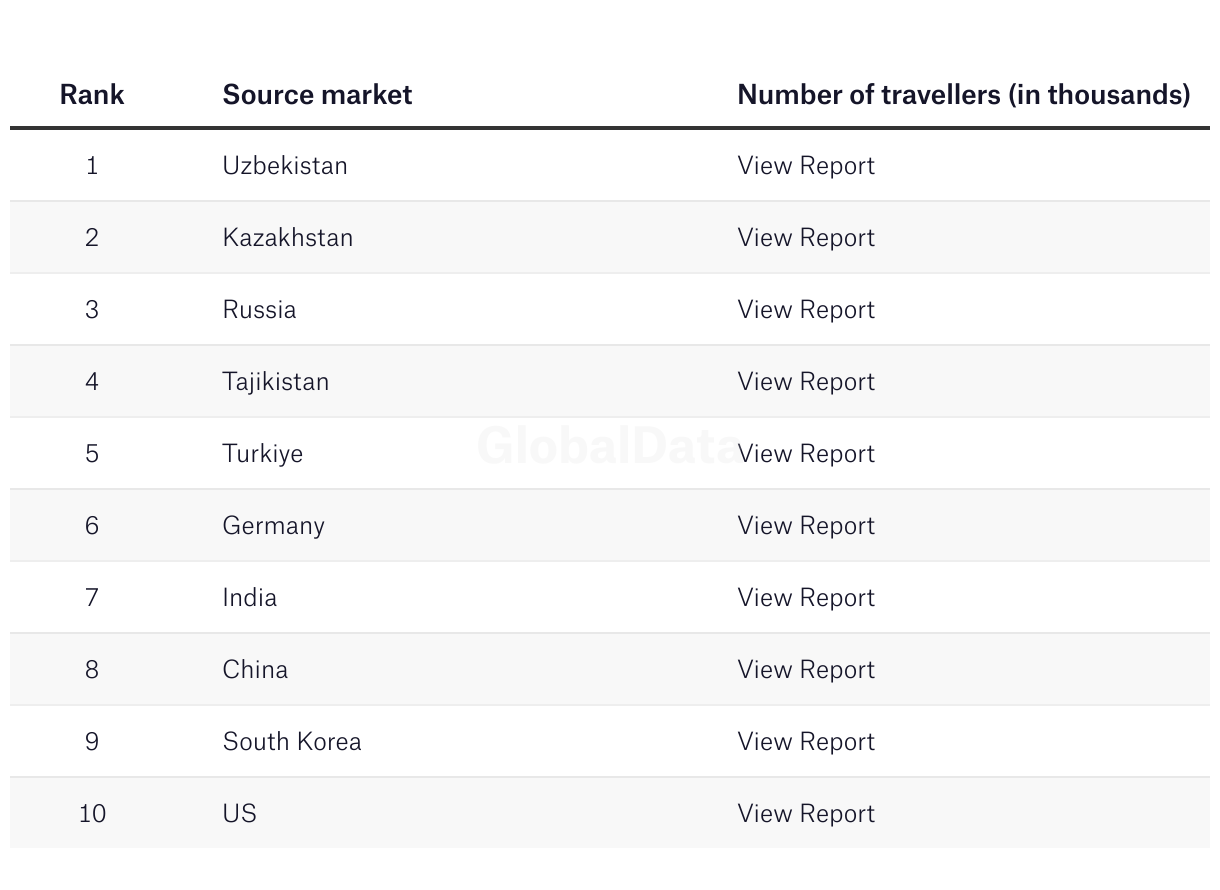This screenshot has height=890, width=1220.
Task: Click the Germany country name
Action: tap(274, 526)
